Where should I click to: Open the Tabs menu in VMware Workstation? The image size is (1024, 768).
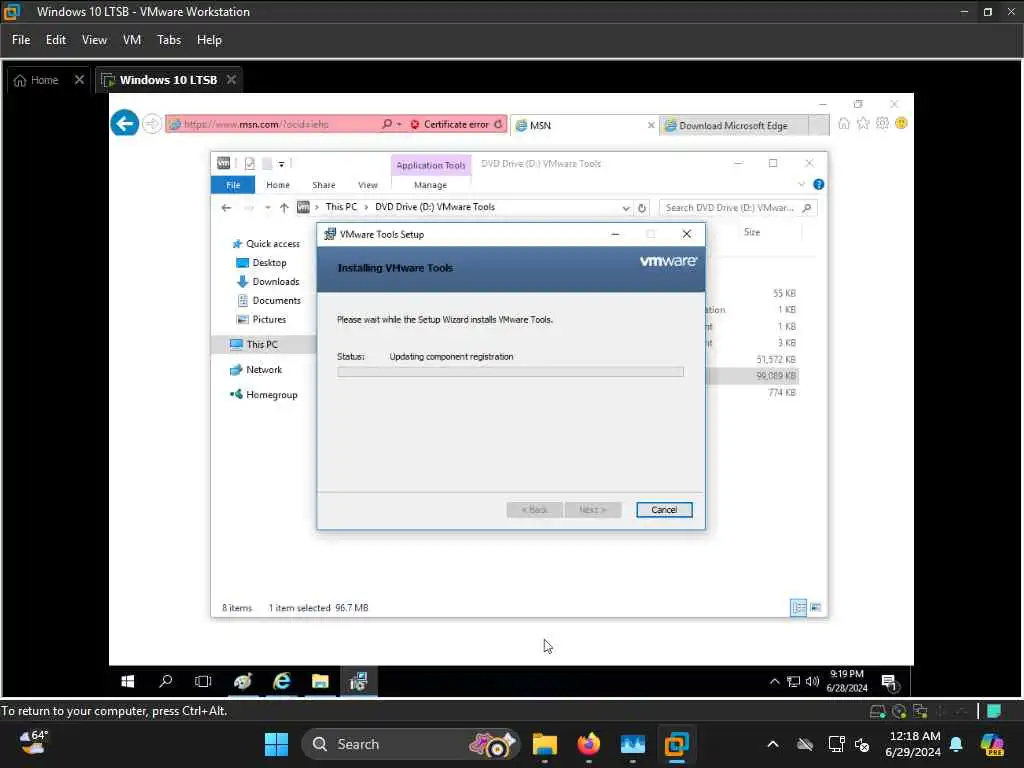point(169,40)
